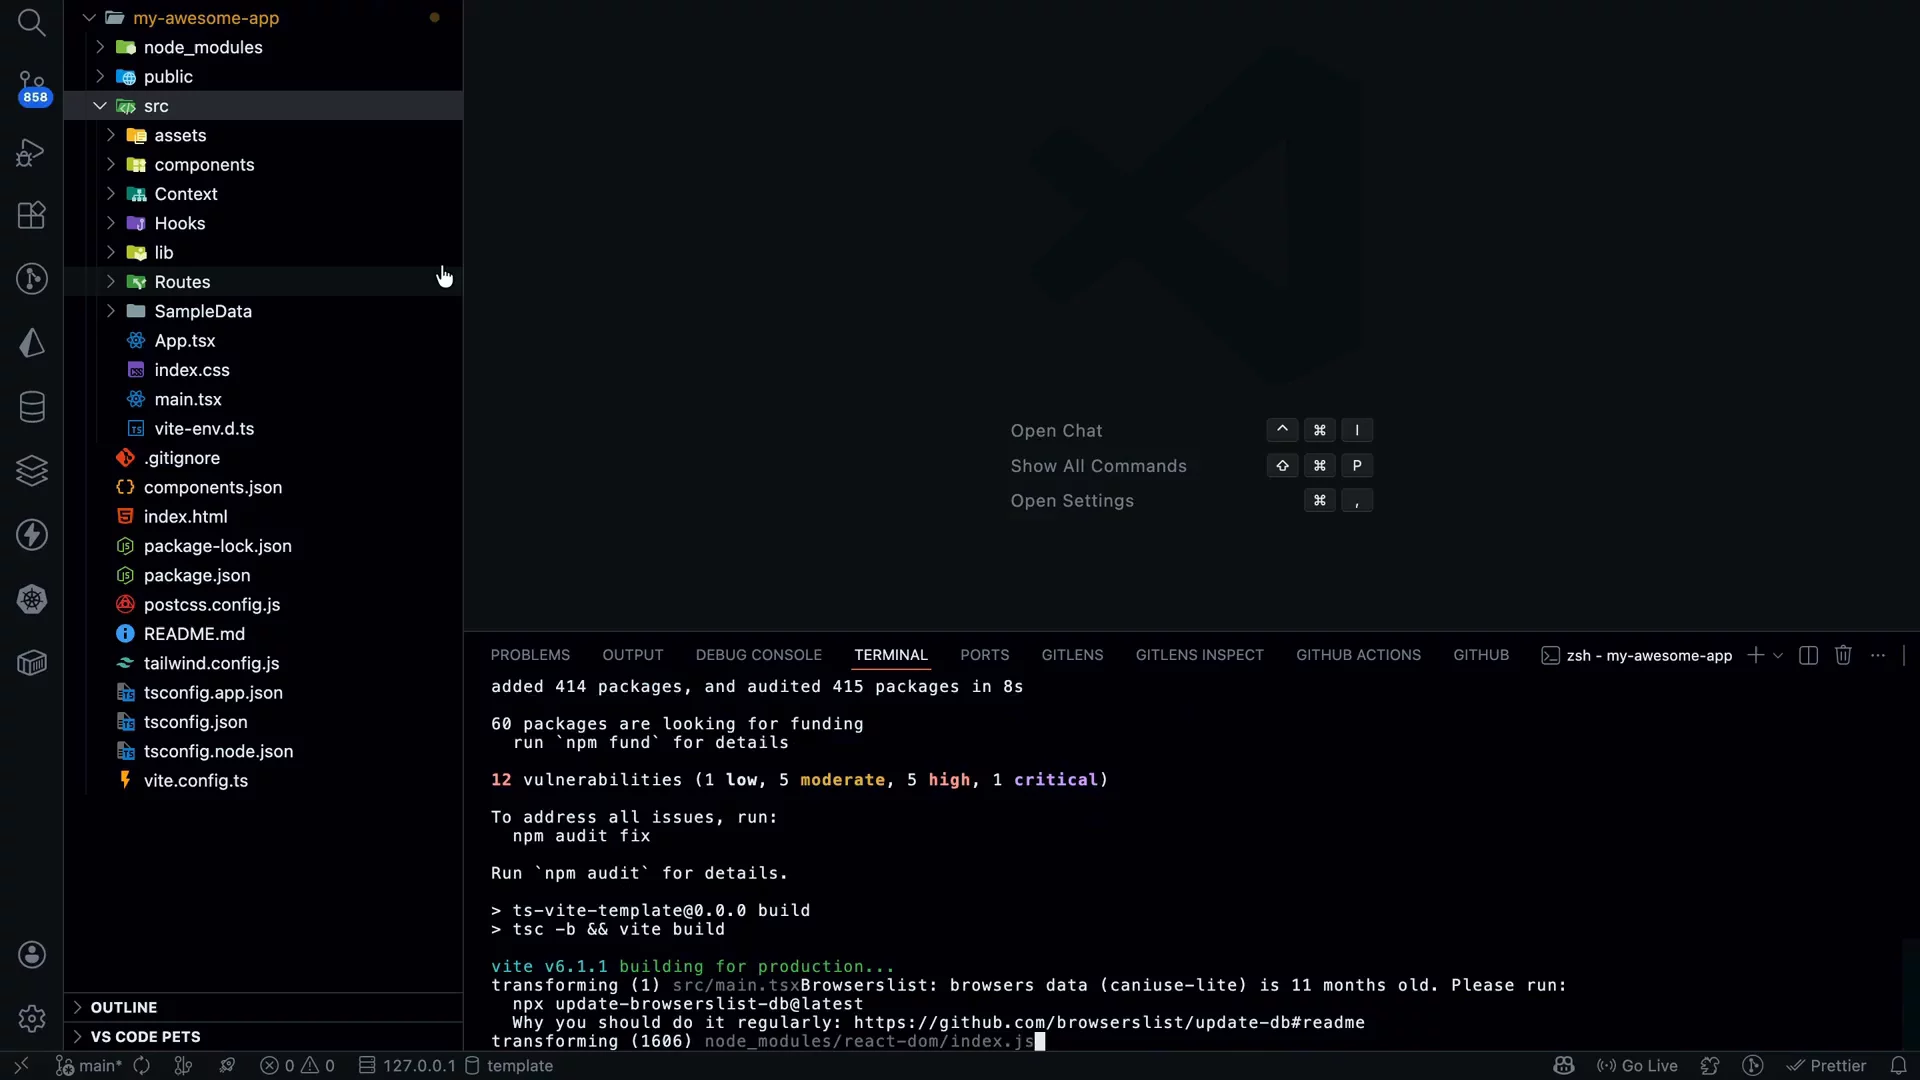Open the Run and Debug view
The image size is (1920, 1080).
[x=32, y=152]
